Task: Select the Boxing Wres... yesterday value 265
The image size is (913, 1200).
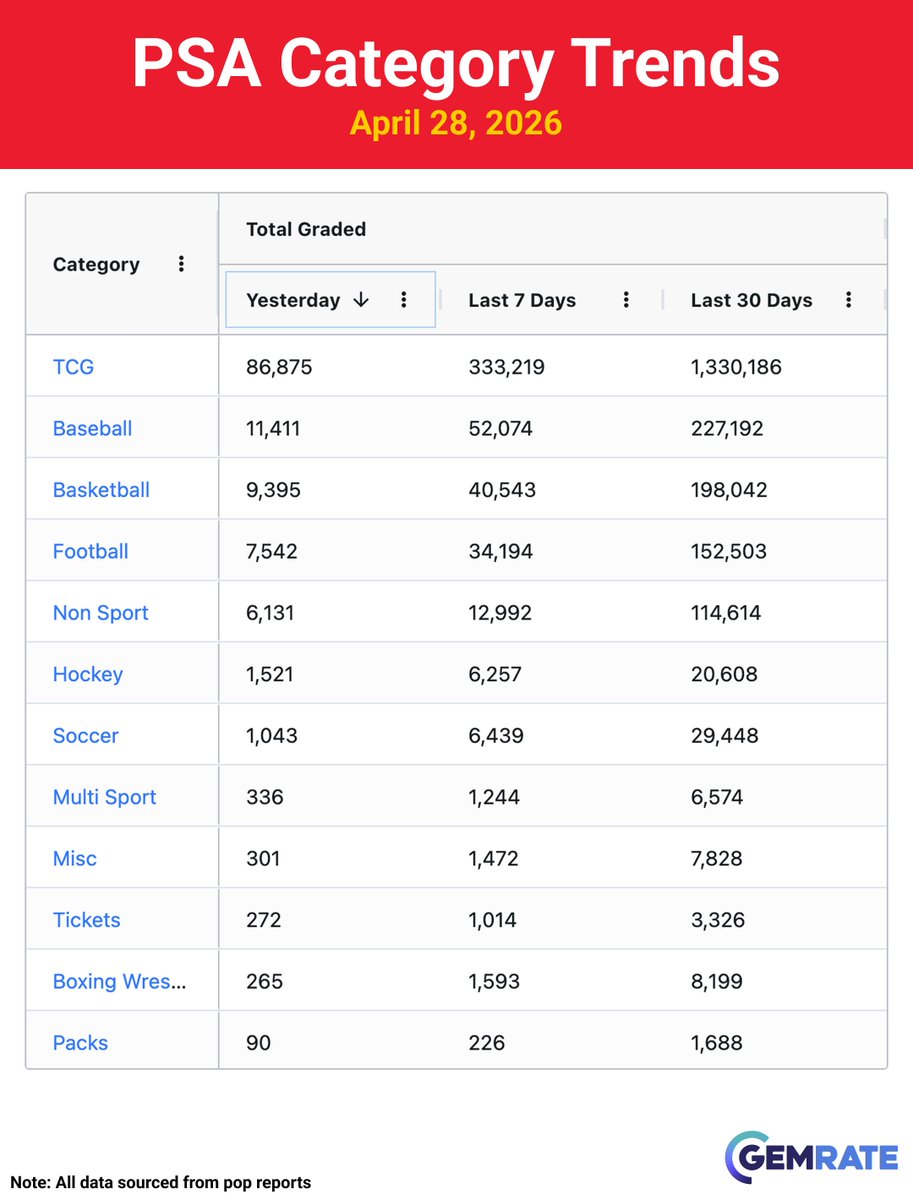Action: click(265, 982)
